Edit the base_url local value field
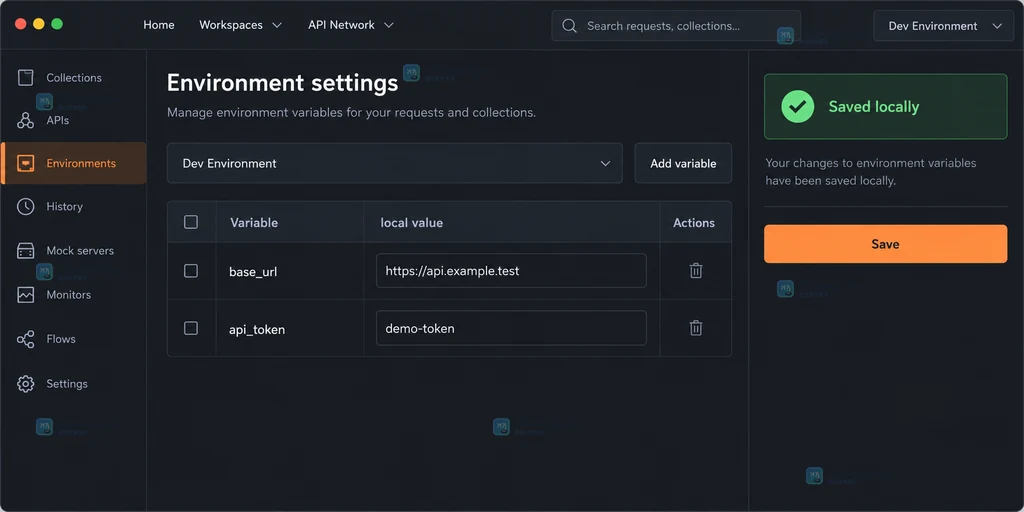The image size is (1024, 512). coord(511,270)
